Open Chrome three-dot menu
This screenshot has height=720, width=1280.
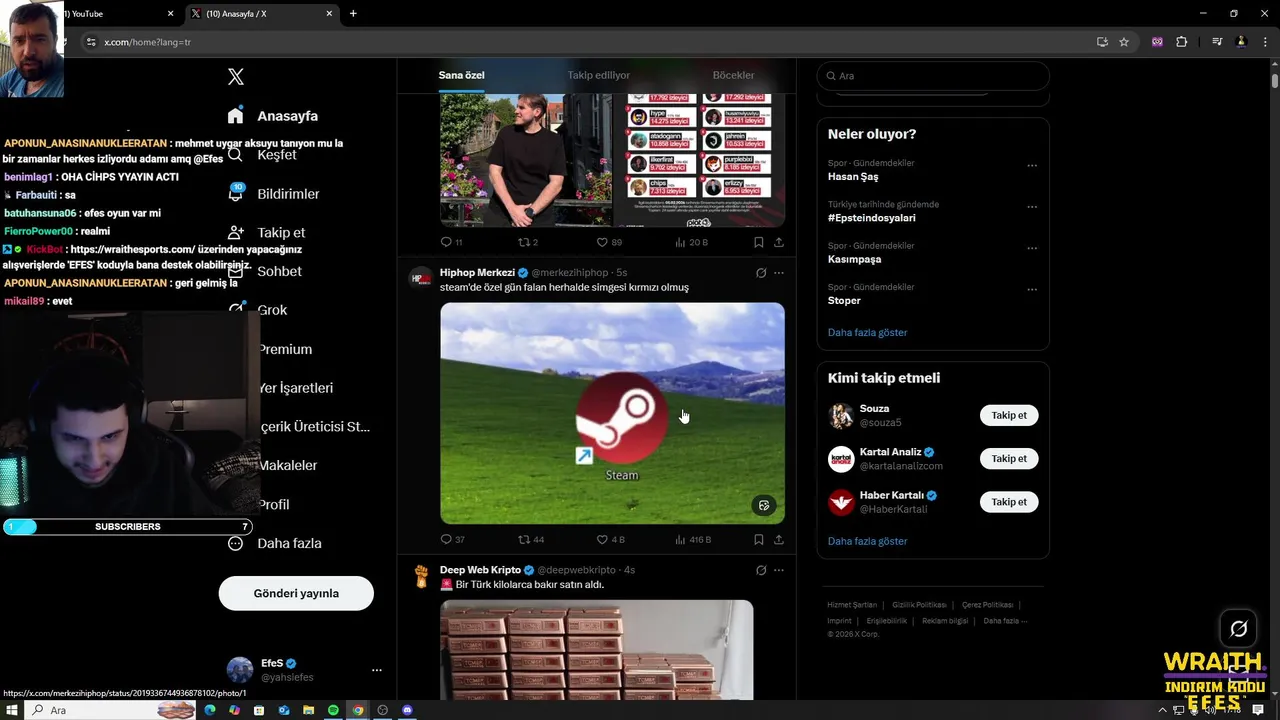click(x=1265, y=42)
